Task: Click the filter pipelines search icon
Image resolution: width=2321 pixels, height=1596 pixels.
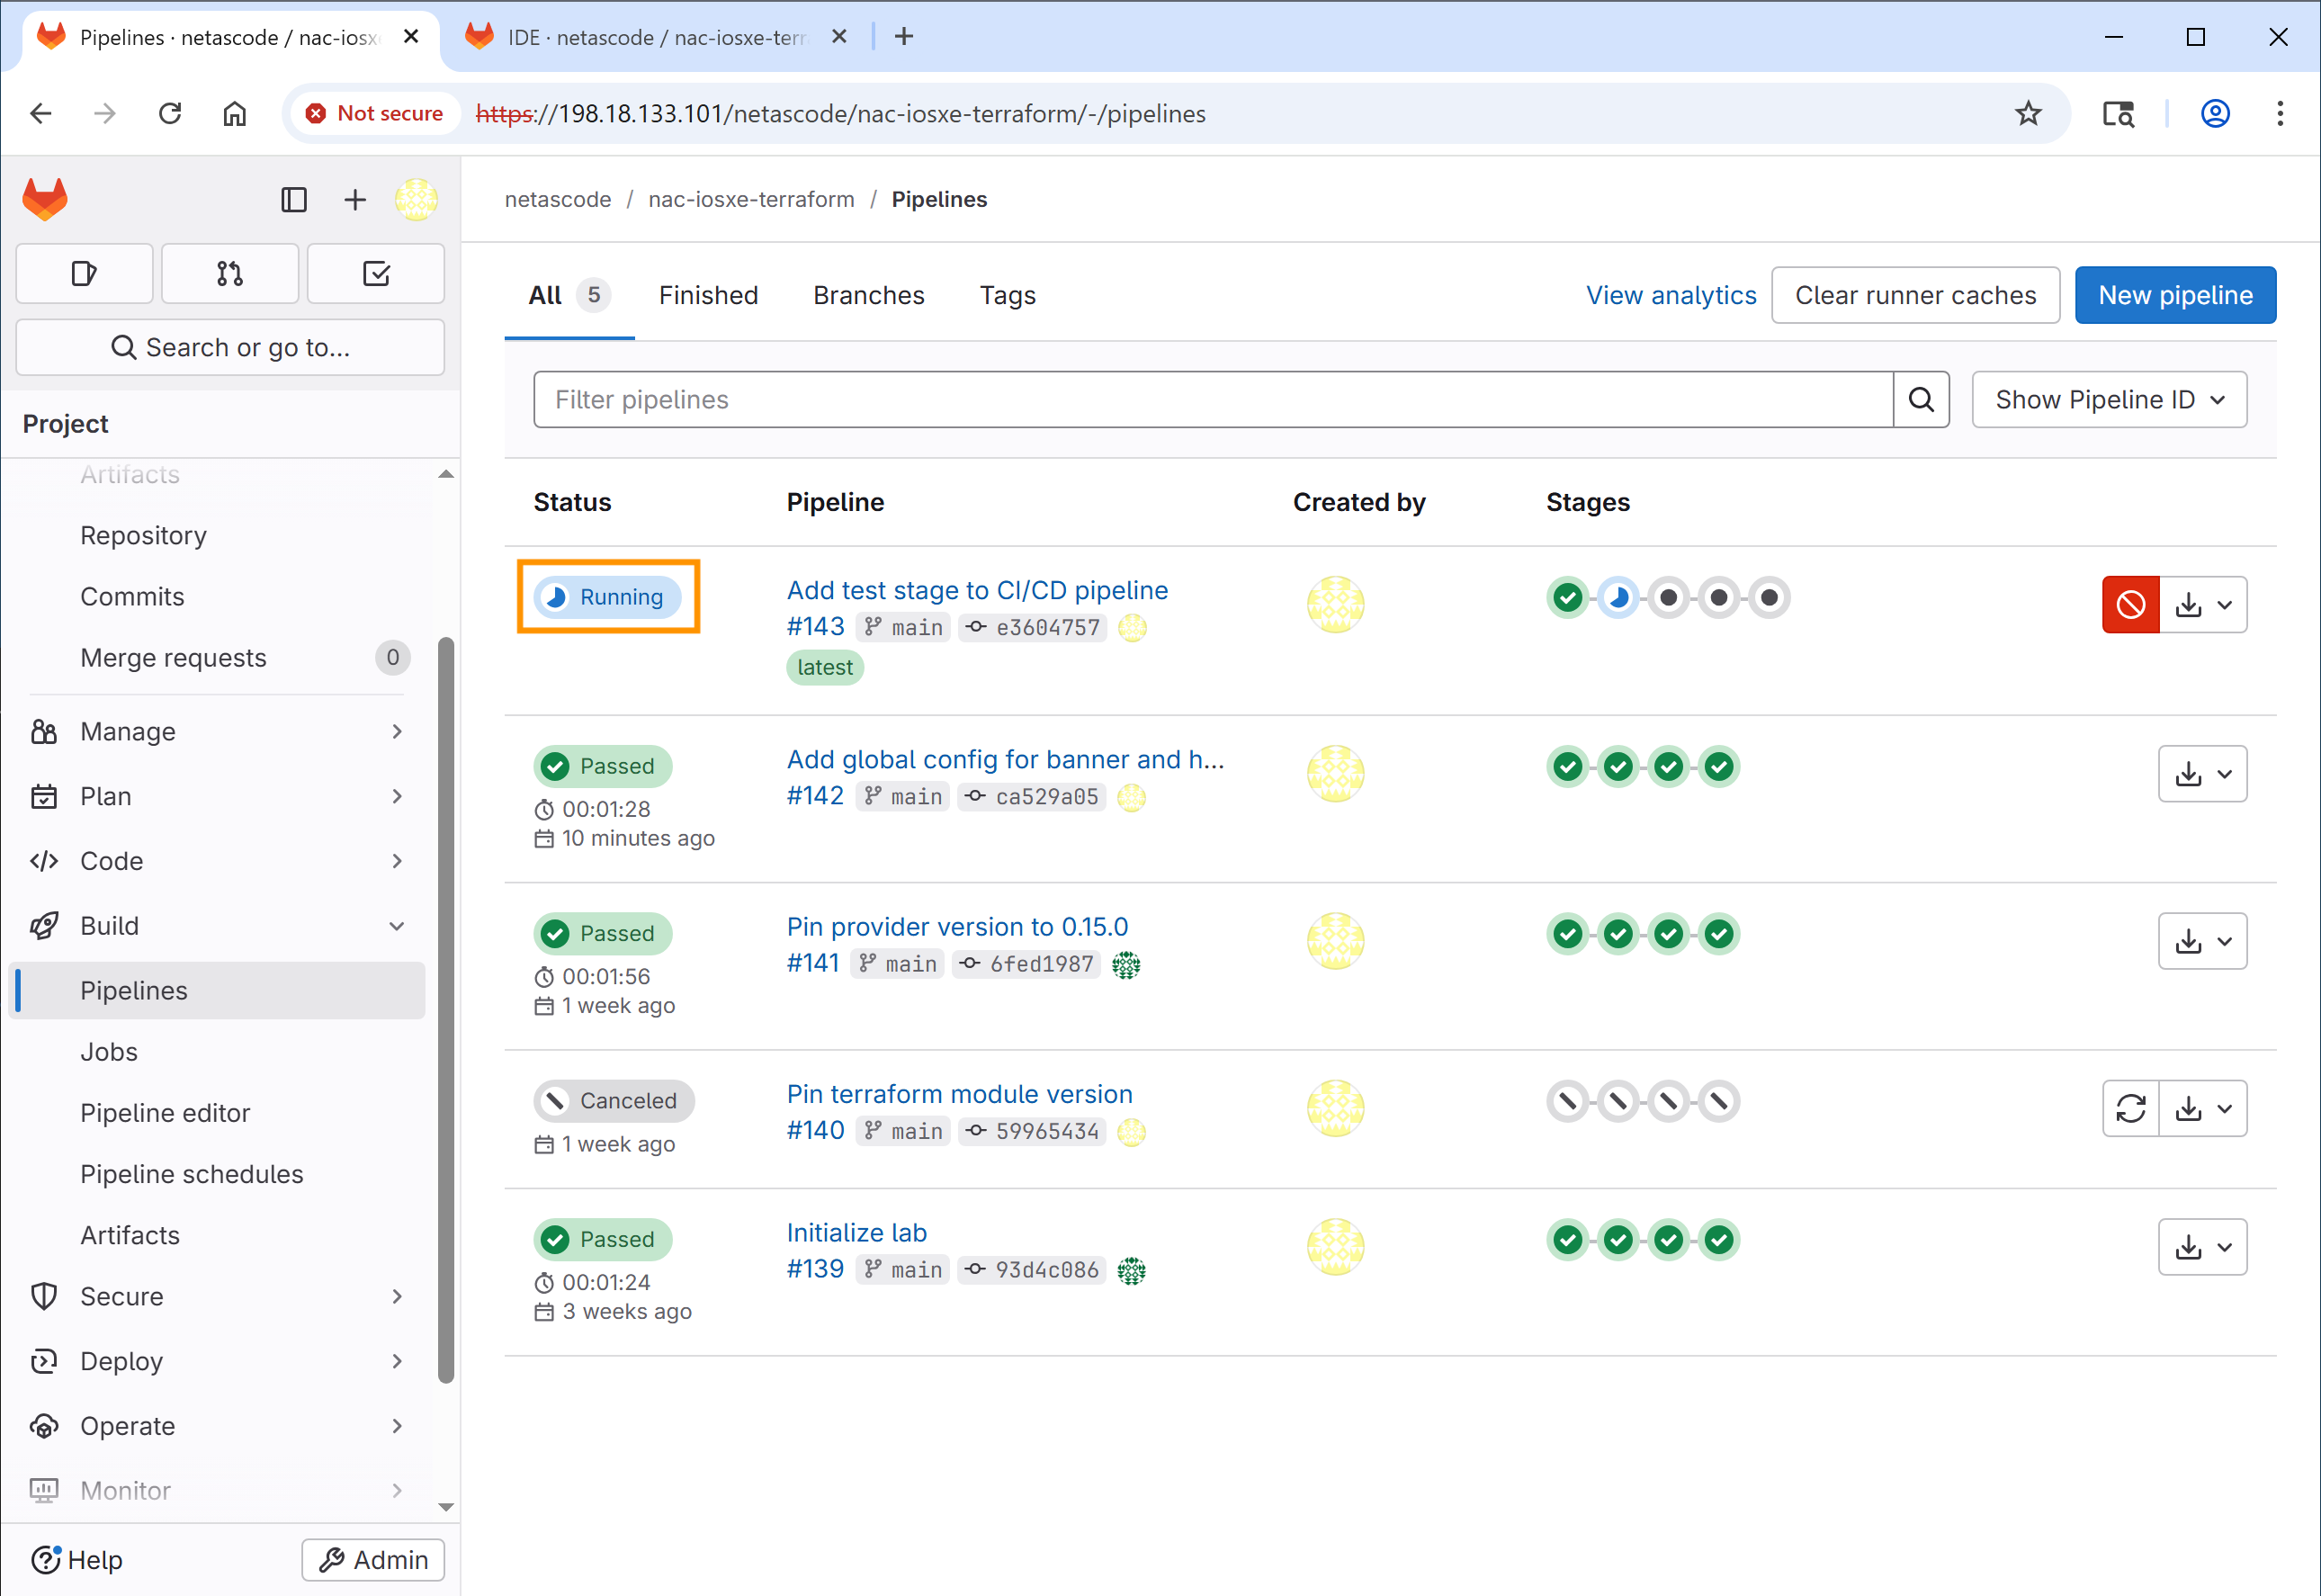Action: (1921, 400)
